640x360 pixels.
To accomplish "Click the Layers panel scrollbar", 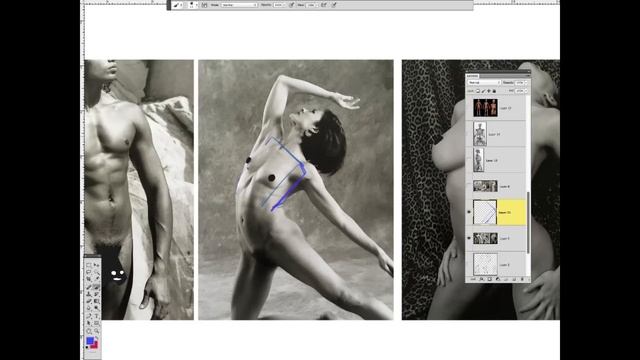I will (529, 222).
